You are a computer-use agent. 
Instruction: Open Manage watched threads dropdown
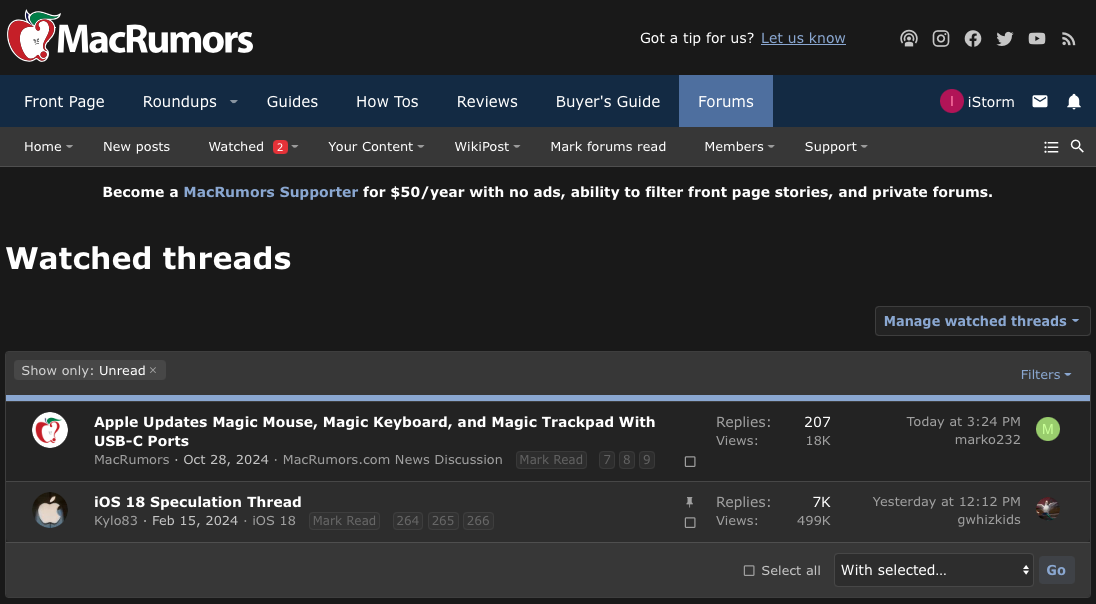(x=982, y=321)
